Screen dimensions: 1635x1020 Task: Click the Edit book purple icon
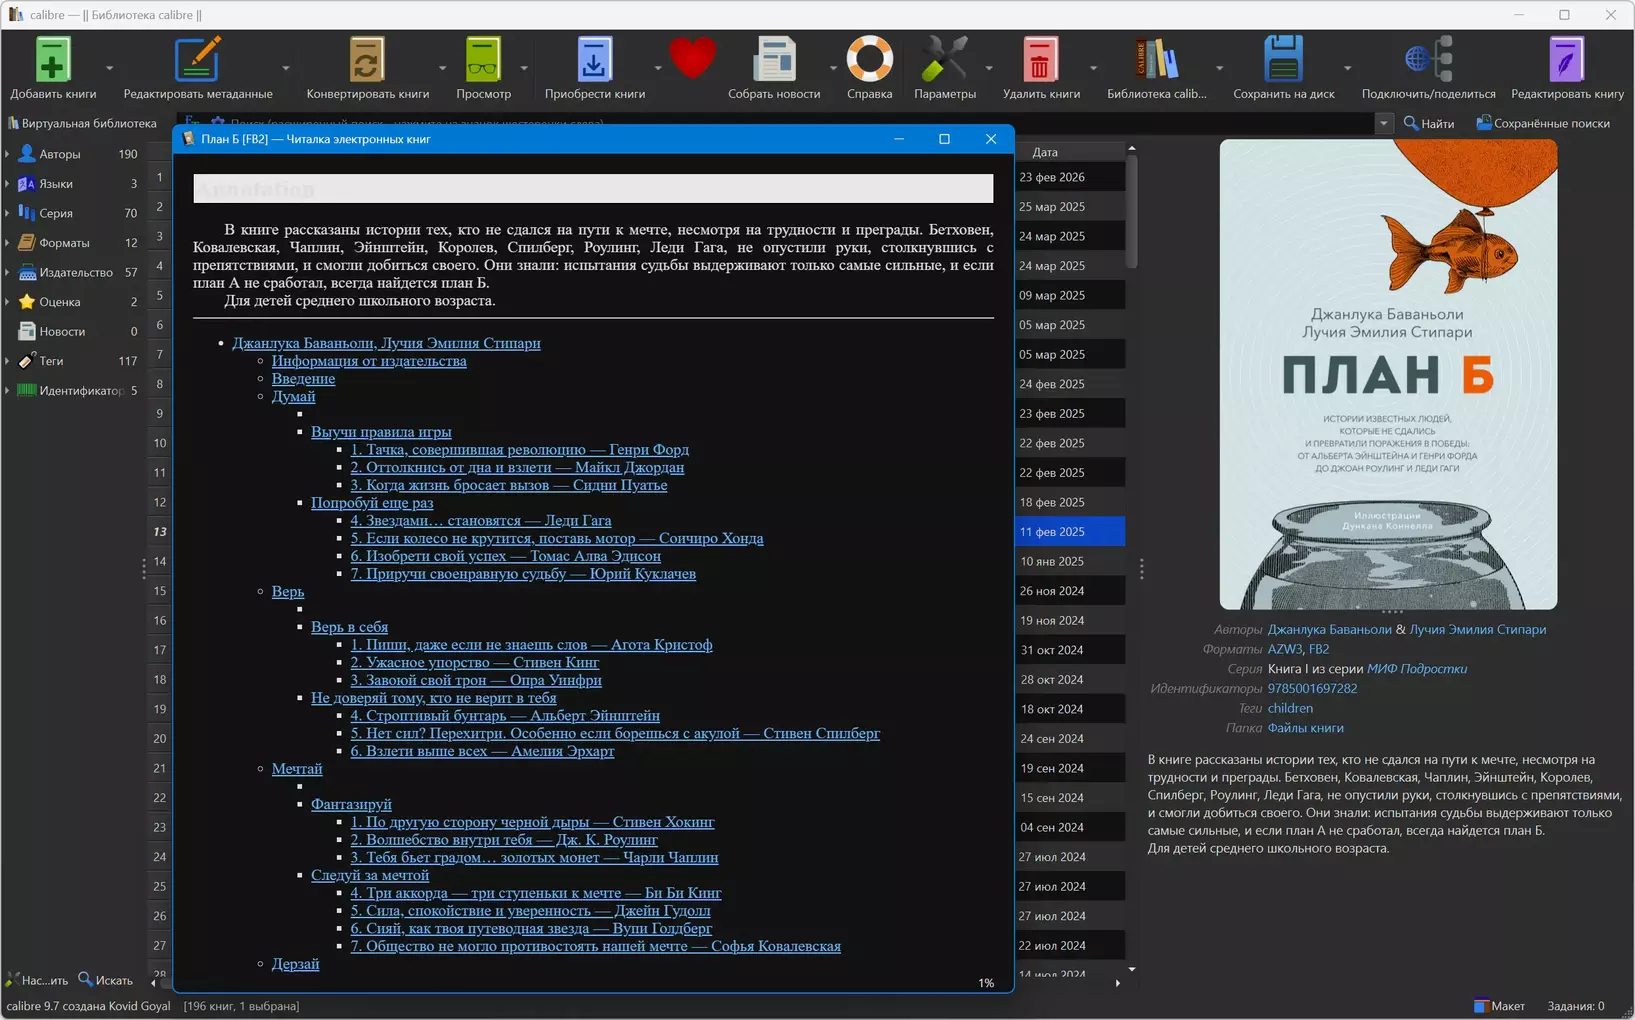pos(1566,61)
